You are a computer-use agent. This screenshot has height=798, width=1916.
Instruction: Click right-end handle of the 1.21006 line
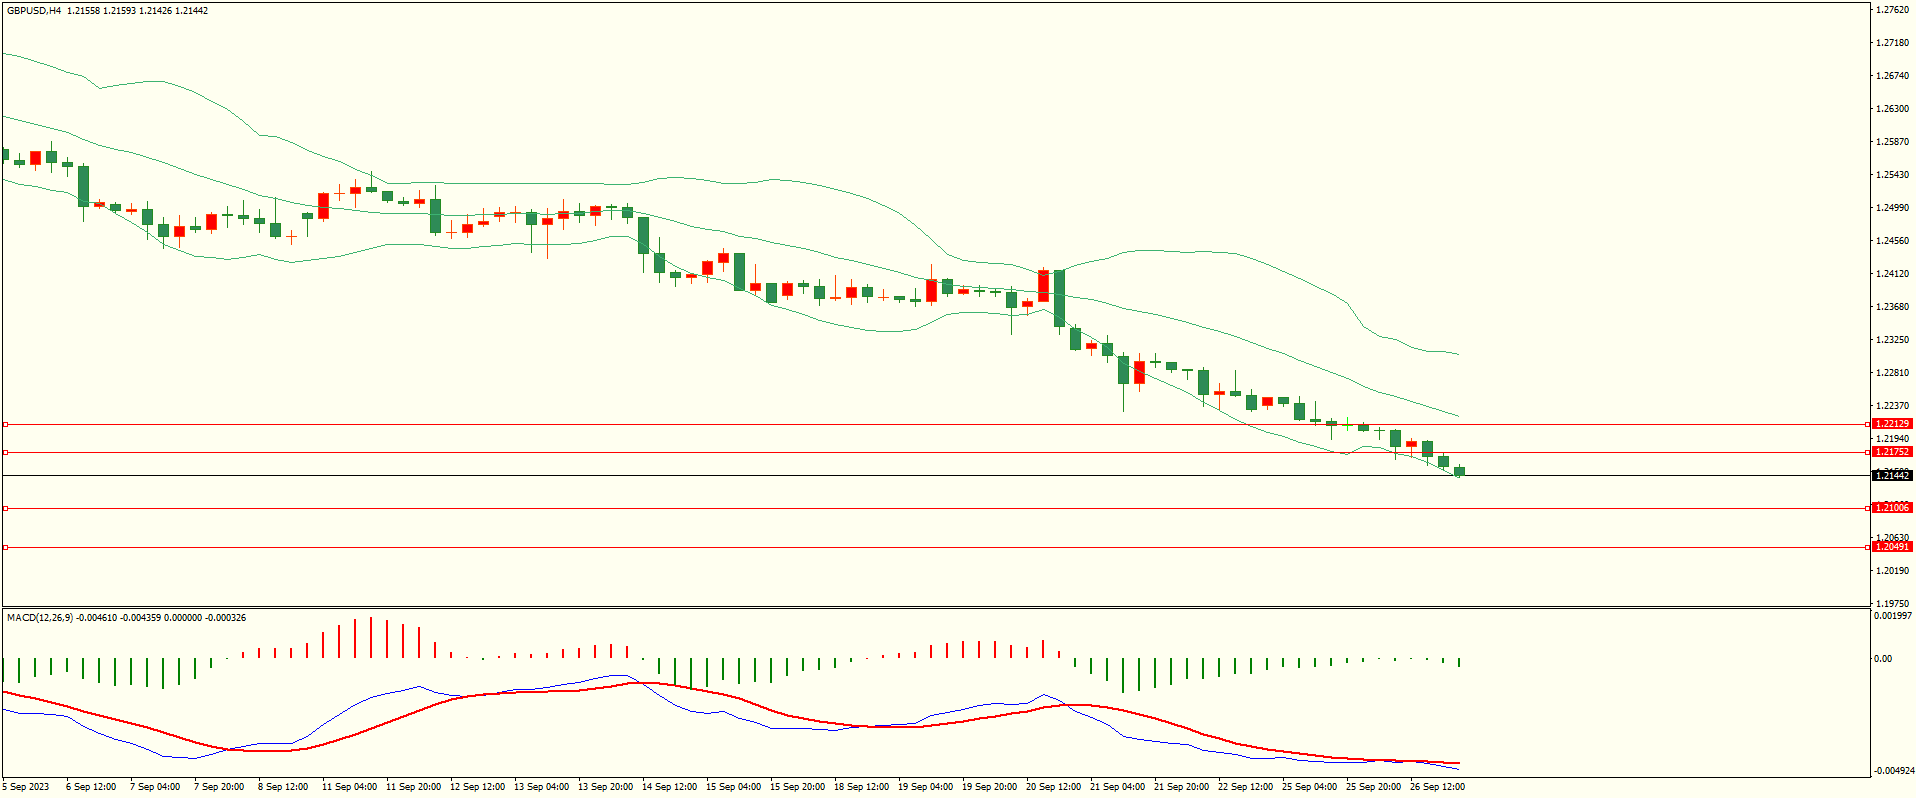[1868, 508]
